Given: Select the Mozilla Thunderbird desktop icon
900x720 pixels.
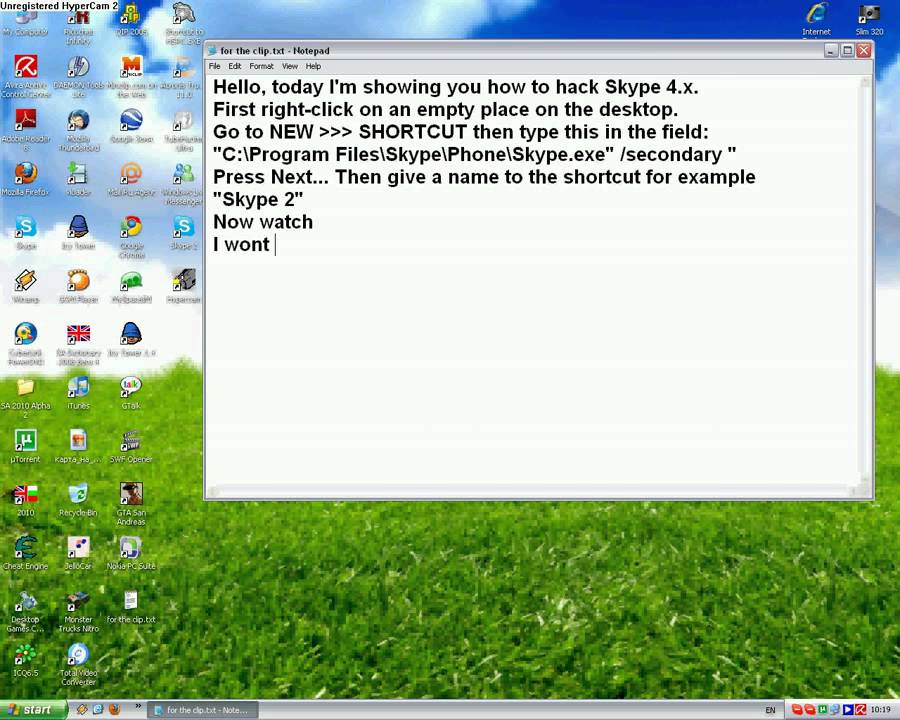Looking at the screenshot, I should [x=79, y=130].
